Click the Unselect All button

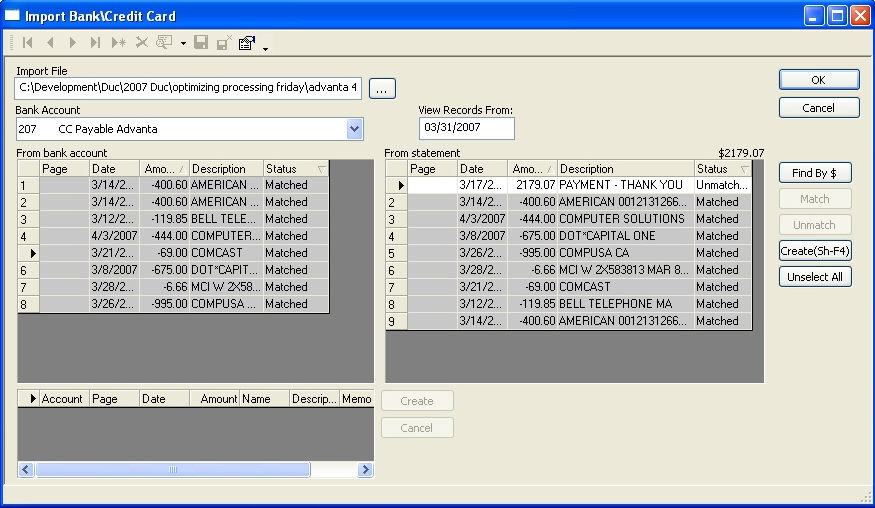[x=815, y=277]
